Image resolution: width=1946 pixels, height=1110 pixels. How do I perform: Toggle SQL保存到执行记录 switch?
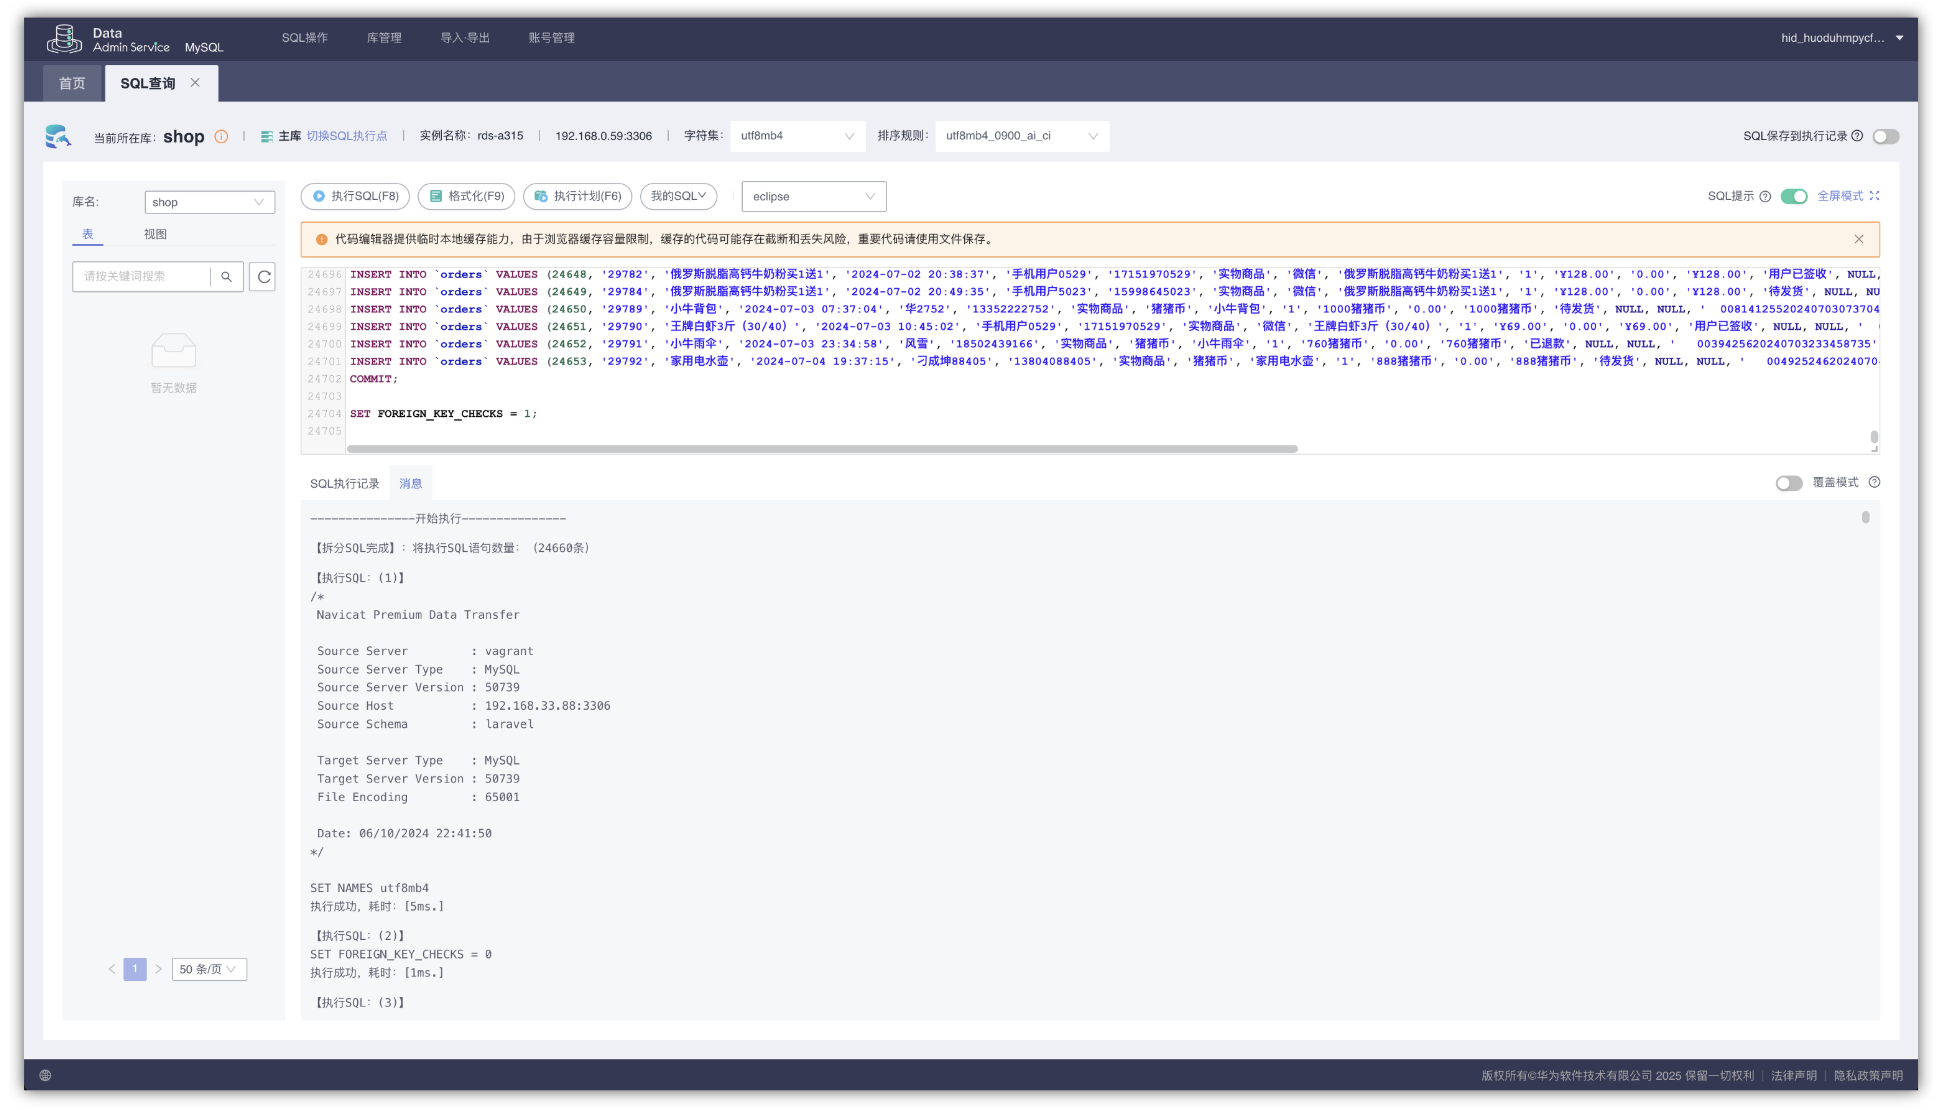[1885, 137]
